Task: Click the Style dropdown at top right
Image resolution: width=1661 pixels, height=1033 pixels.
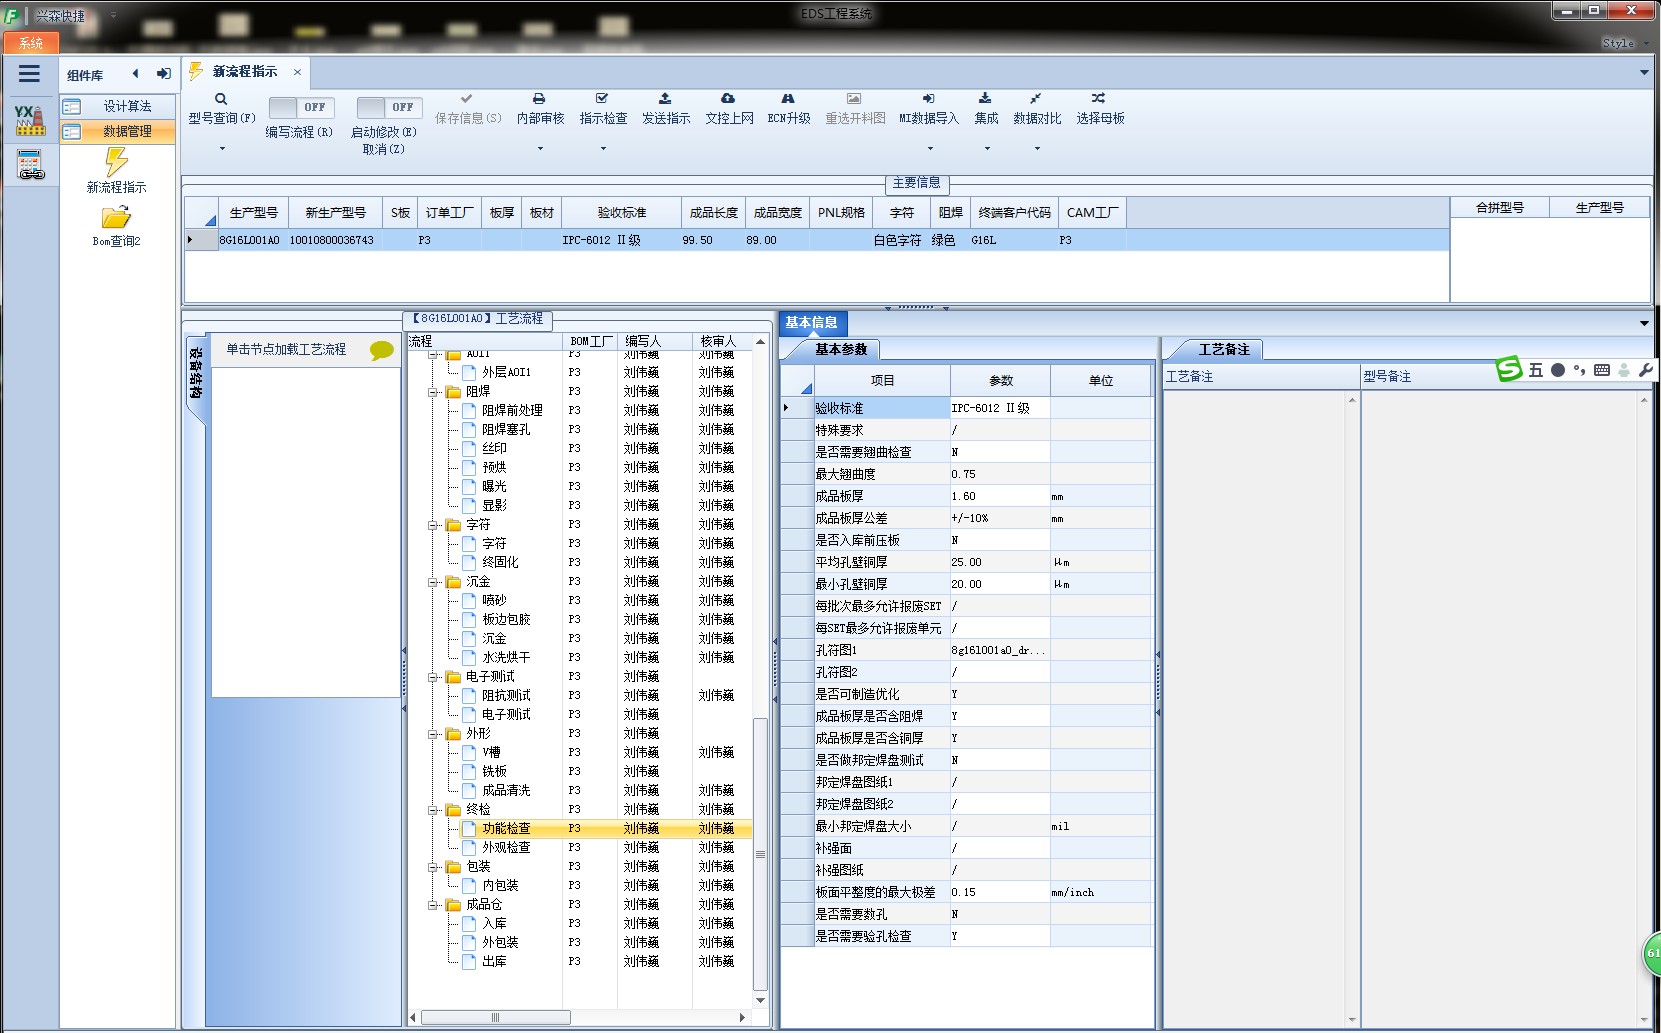Action: [1624, 43]
